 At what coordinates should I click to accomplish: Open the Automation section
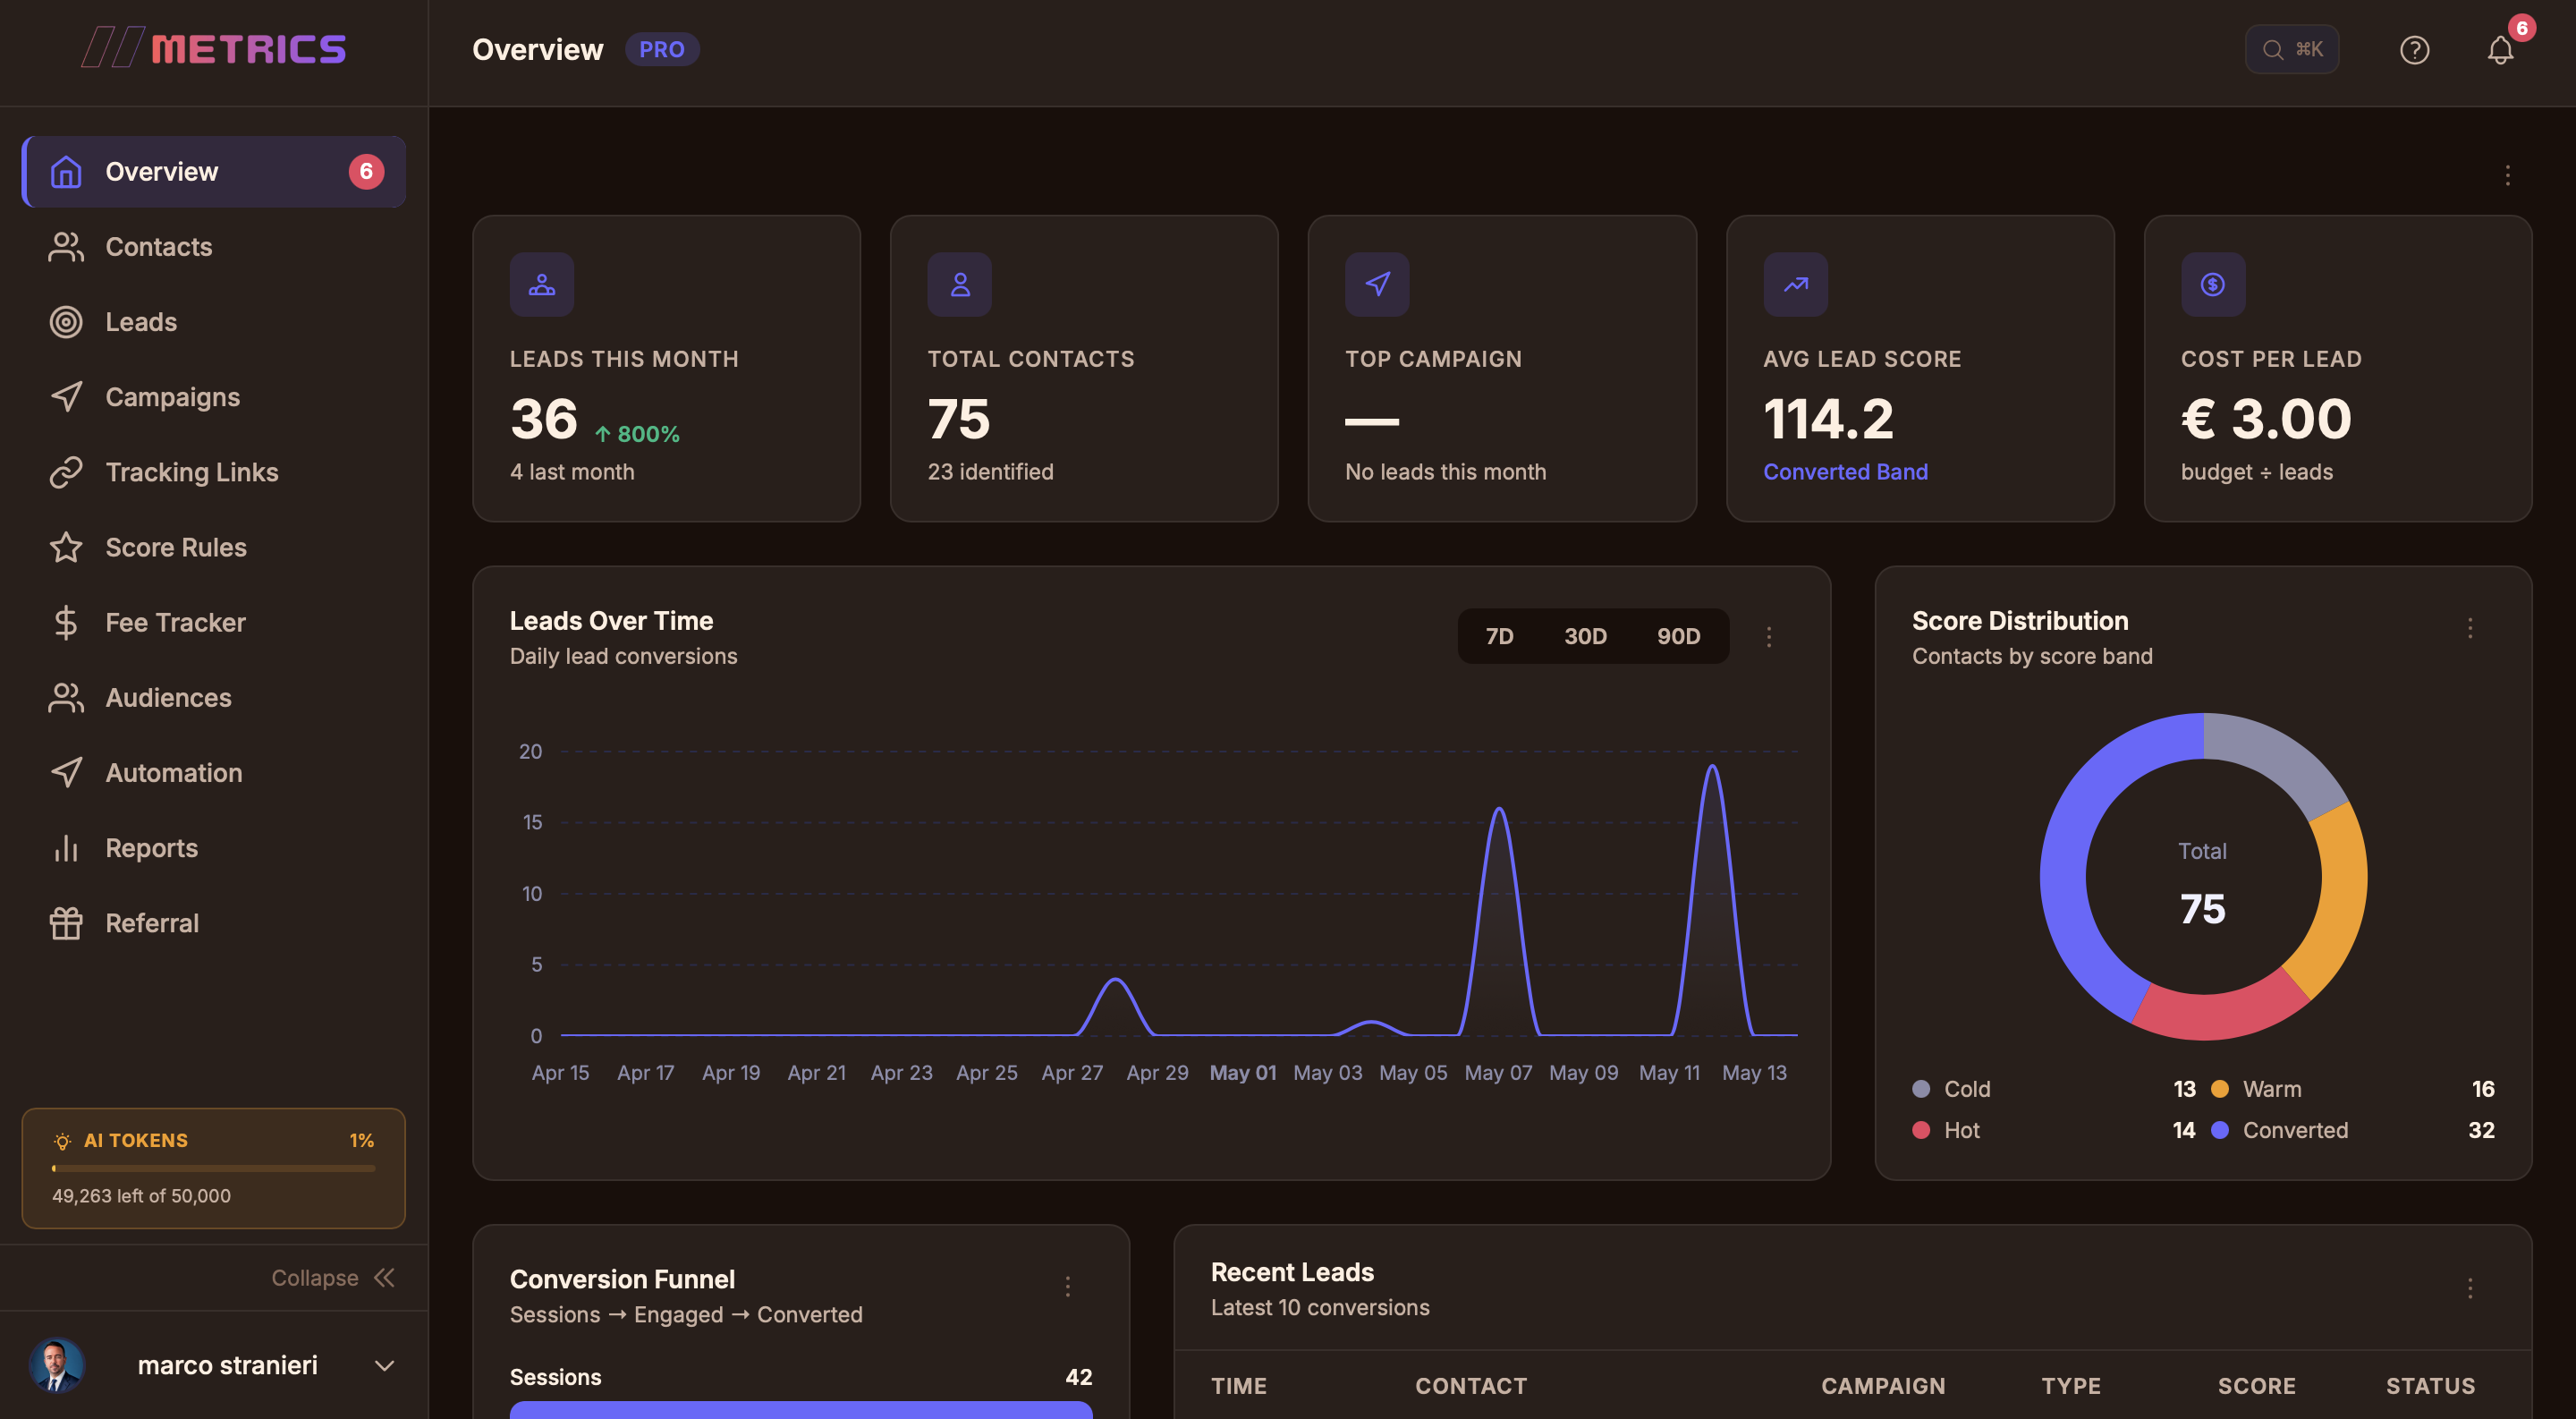pyautogui.click(x=214, y=772)
